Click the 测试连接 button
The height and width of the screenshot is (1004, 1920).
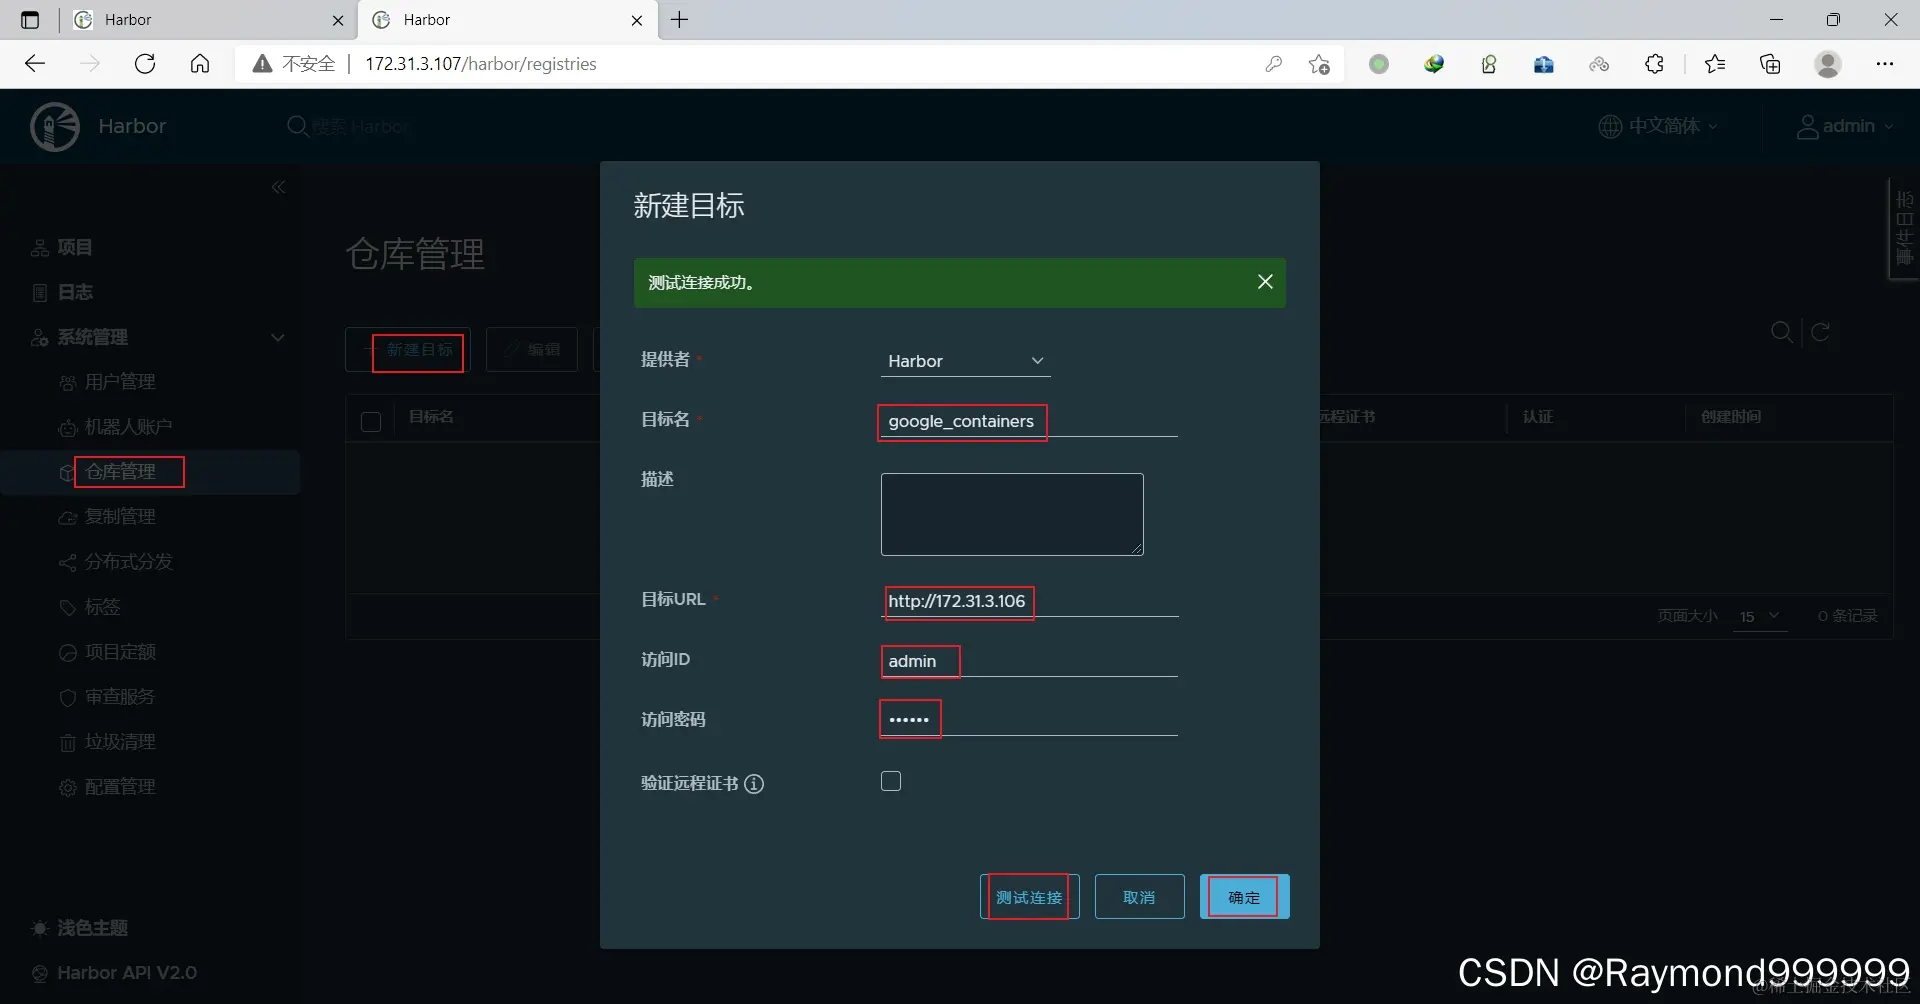click(x=1029, y=897)
